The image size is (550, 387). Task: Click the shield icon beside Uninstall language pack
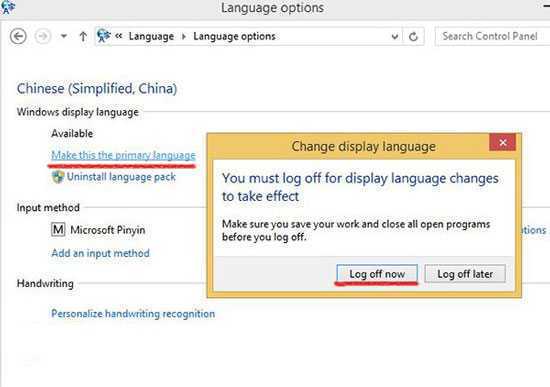58,177
